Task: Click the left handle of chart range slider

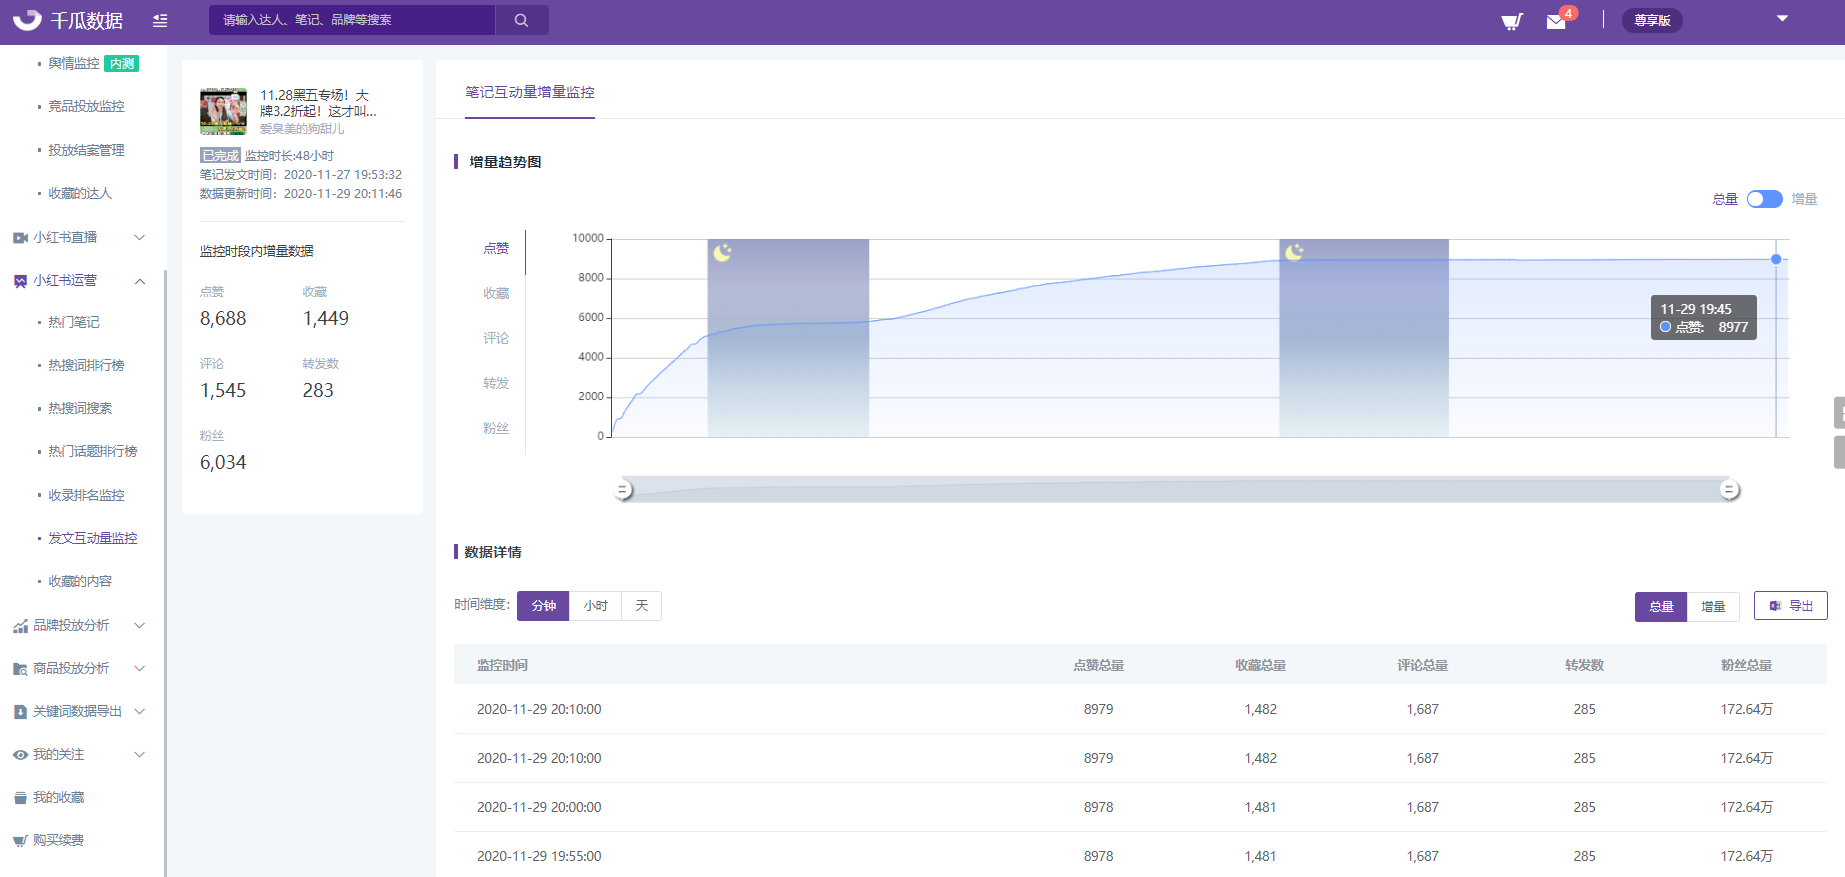Action: tap(623, 490)
